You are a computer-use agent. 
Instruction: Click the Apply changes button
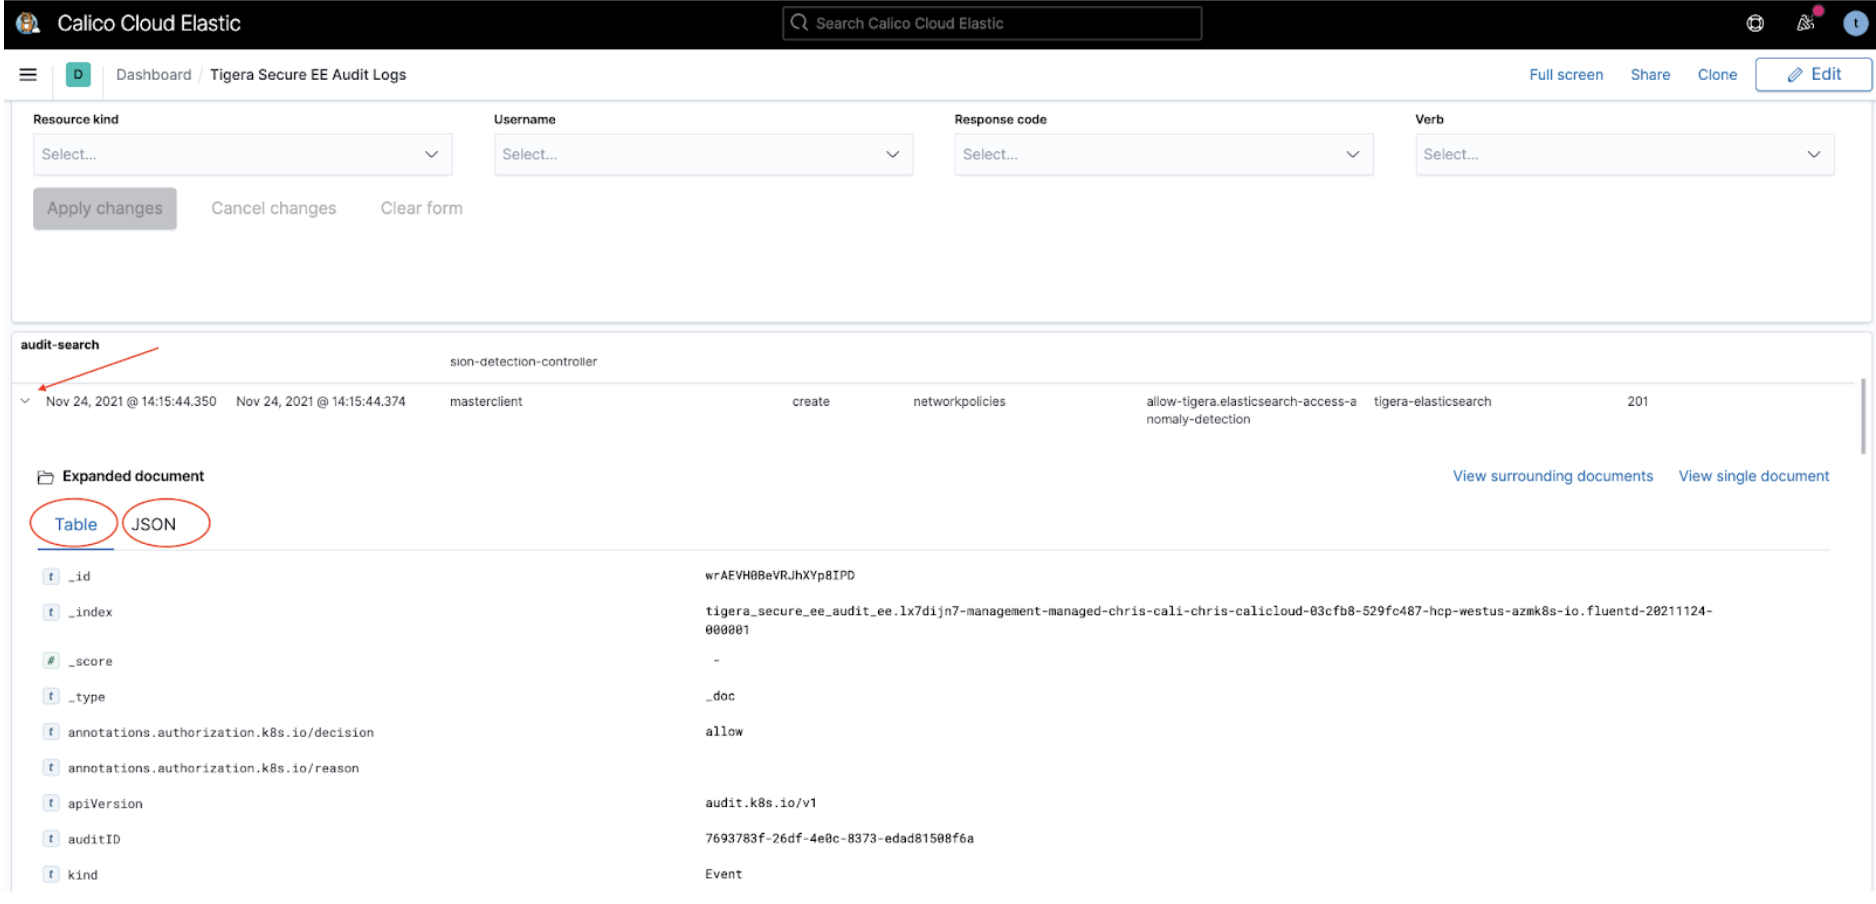point(104,208)
